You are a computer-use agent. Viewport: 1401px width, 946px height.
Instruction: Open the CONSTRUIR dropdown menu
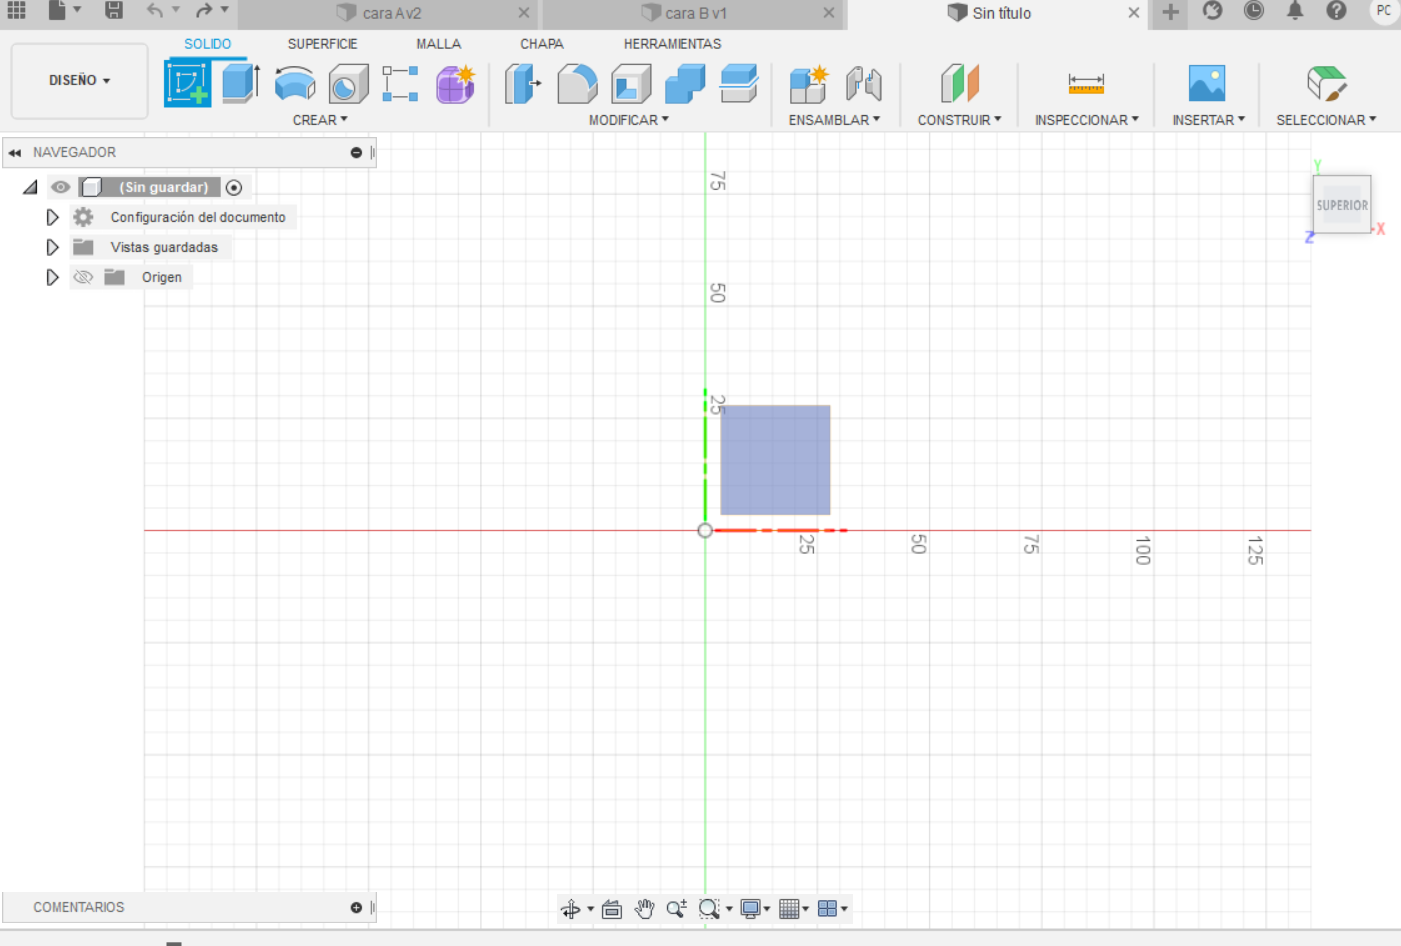pos(959,120)
